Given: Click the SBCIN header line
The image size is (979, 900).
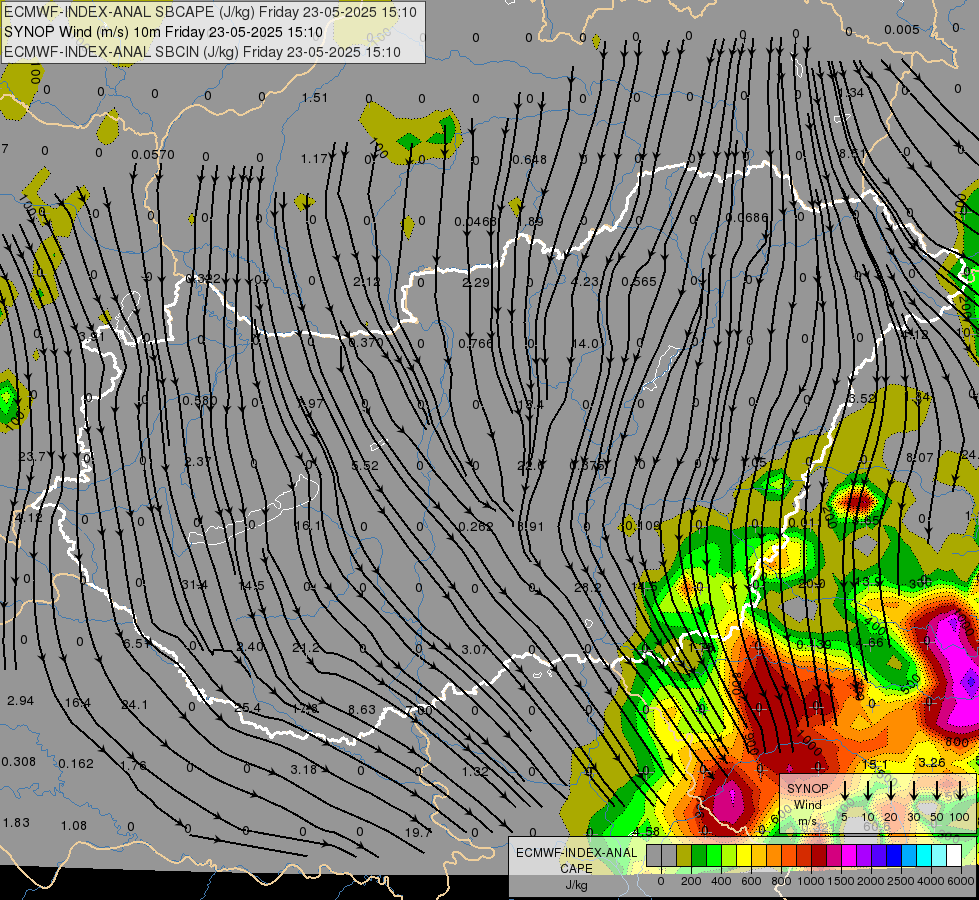Looking at the screenshot, I should 202,52.
